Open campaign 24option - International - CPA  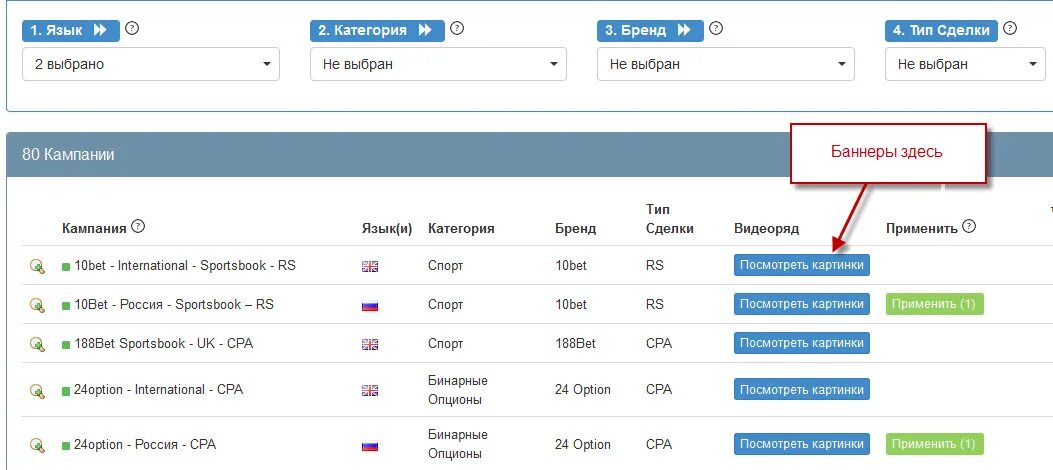[x=158, y=389]
